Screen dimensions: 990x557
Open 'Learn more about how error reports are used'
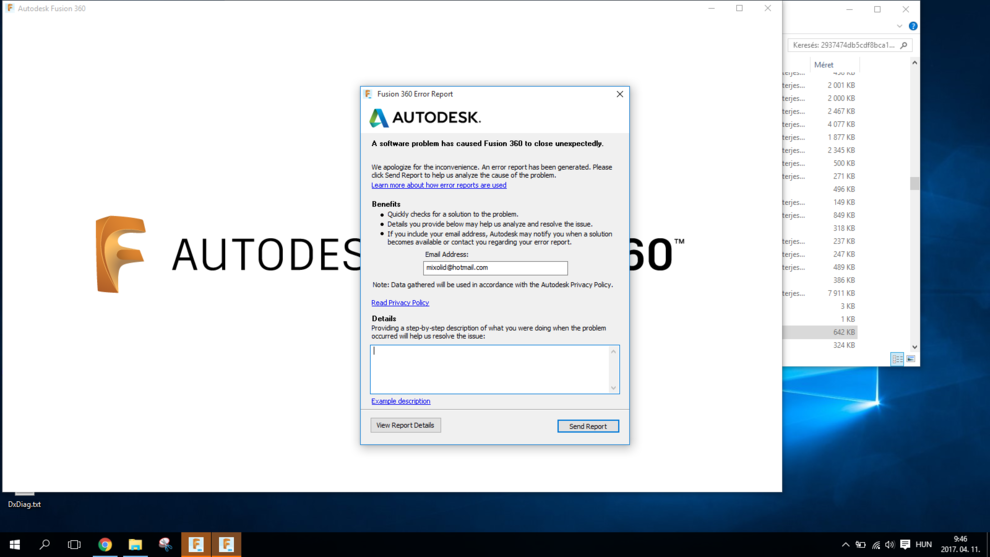439,185
